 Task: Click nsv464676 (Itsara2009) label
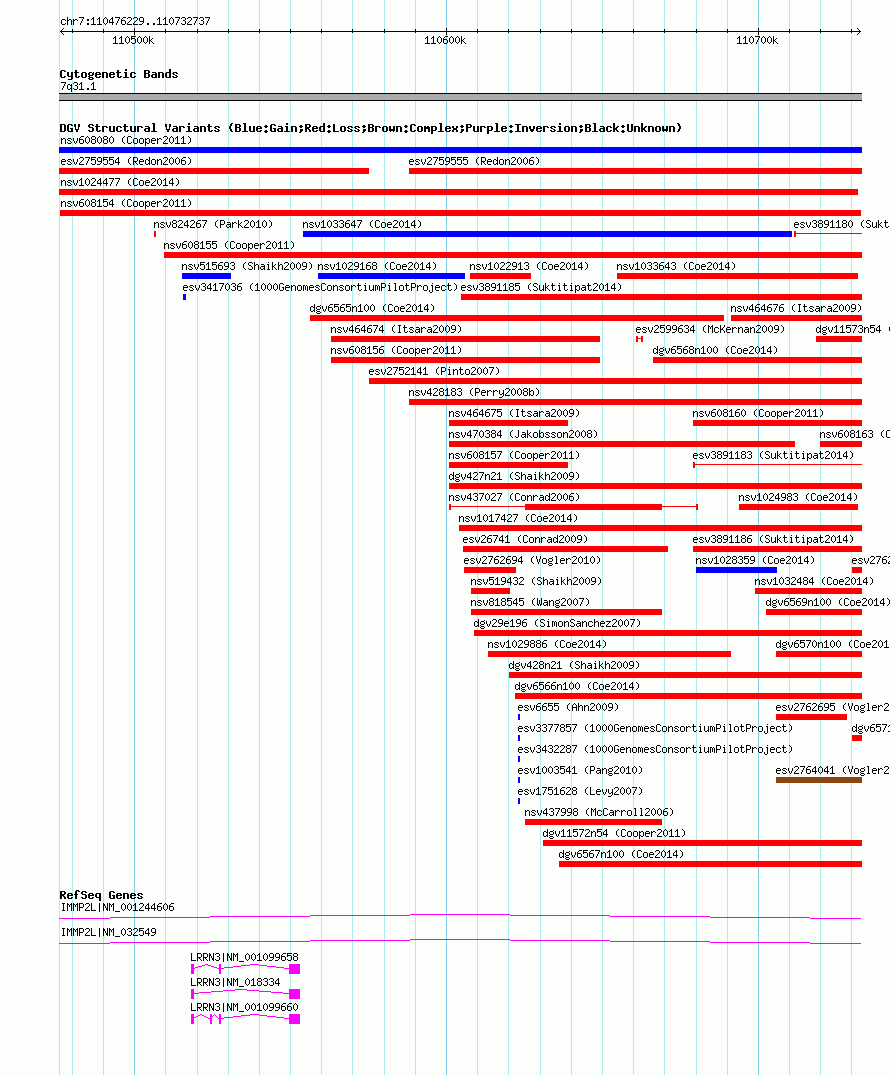click(x=796, y=309)
